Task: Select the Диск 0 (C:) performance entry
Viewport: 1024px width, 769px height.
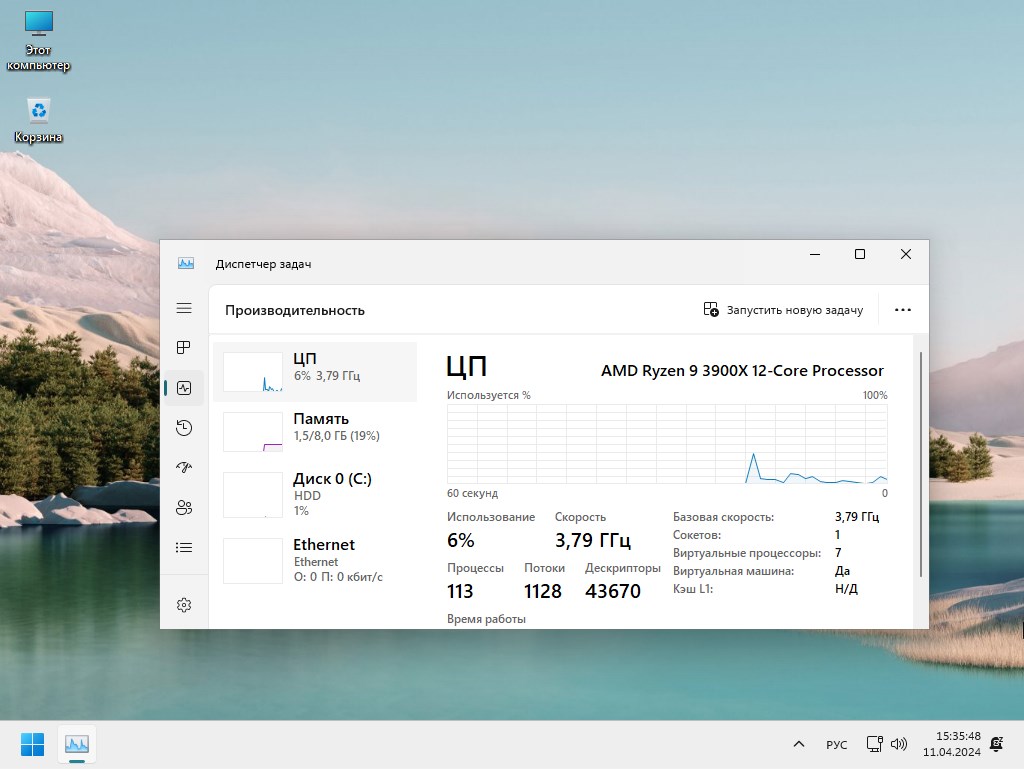Action: tap(315, 494)
